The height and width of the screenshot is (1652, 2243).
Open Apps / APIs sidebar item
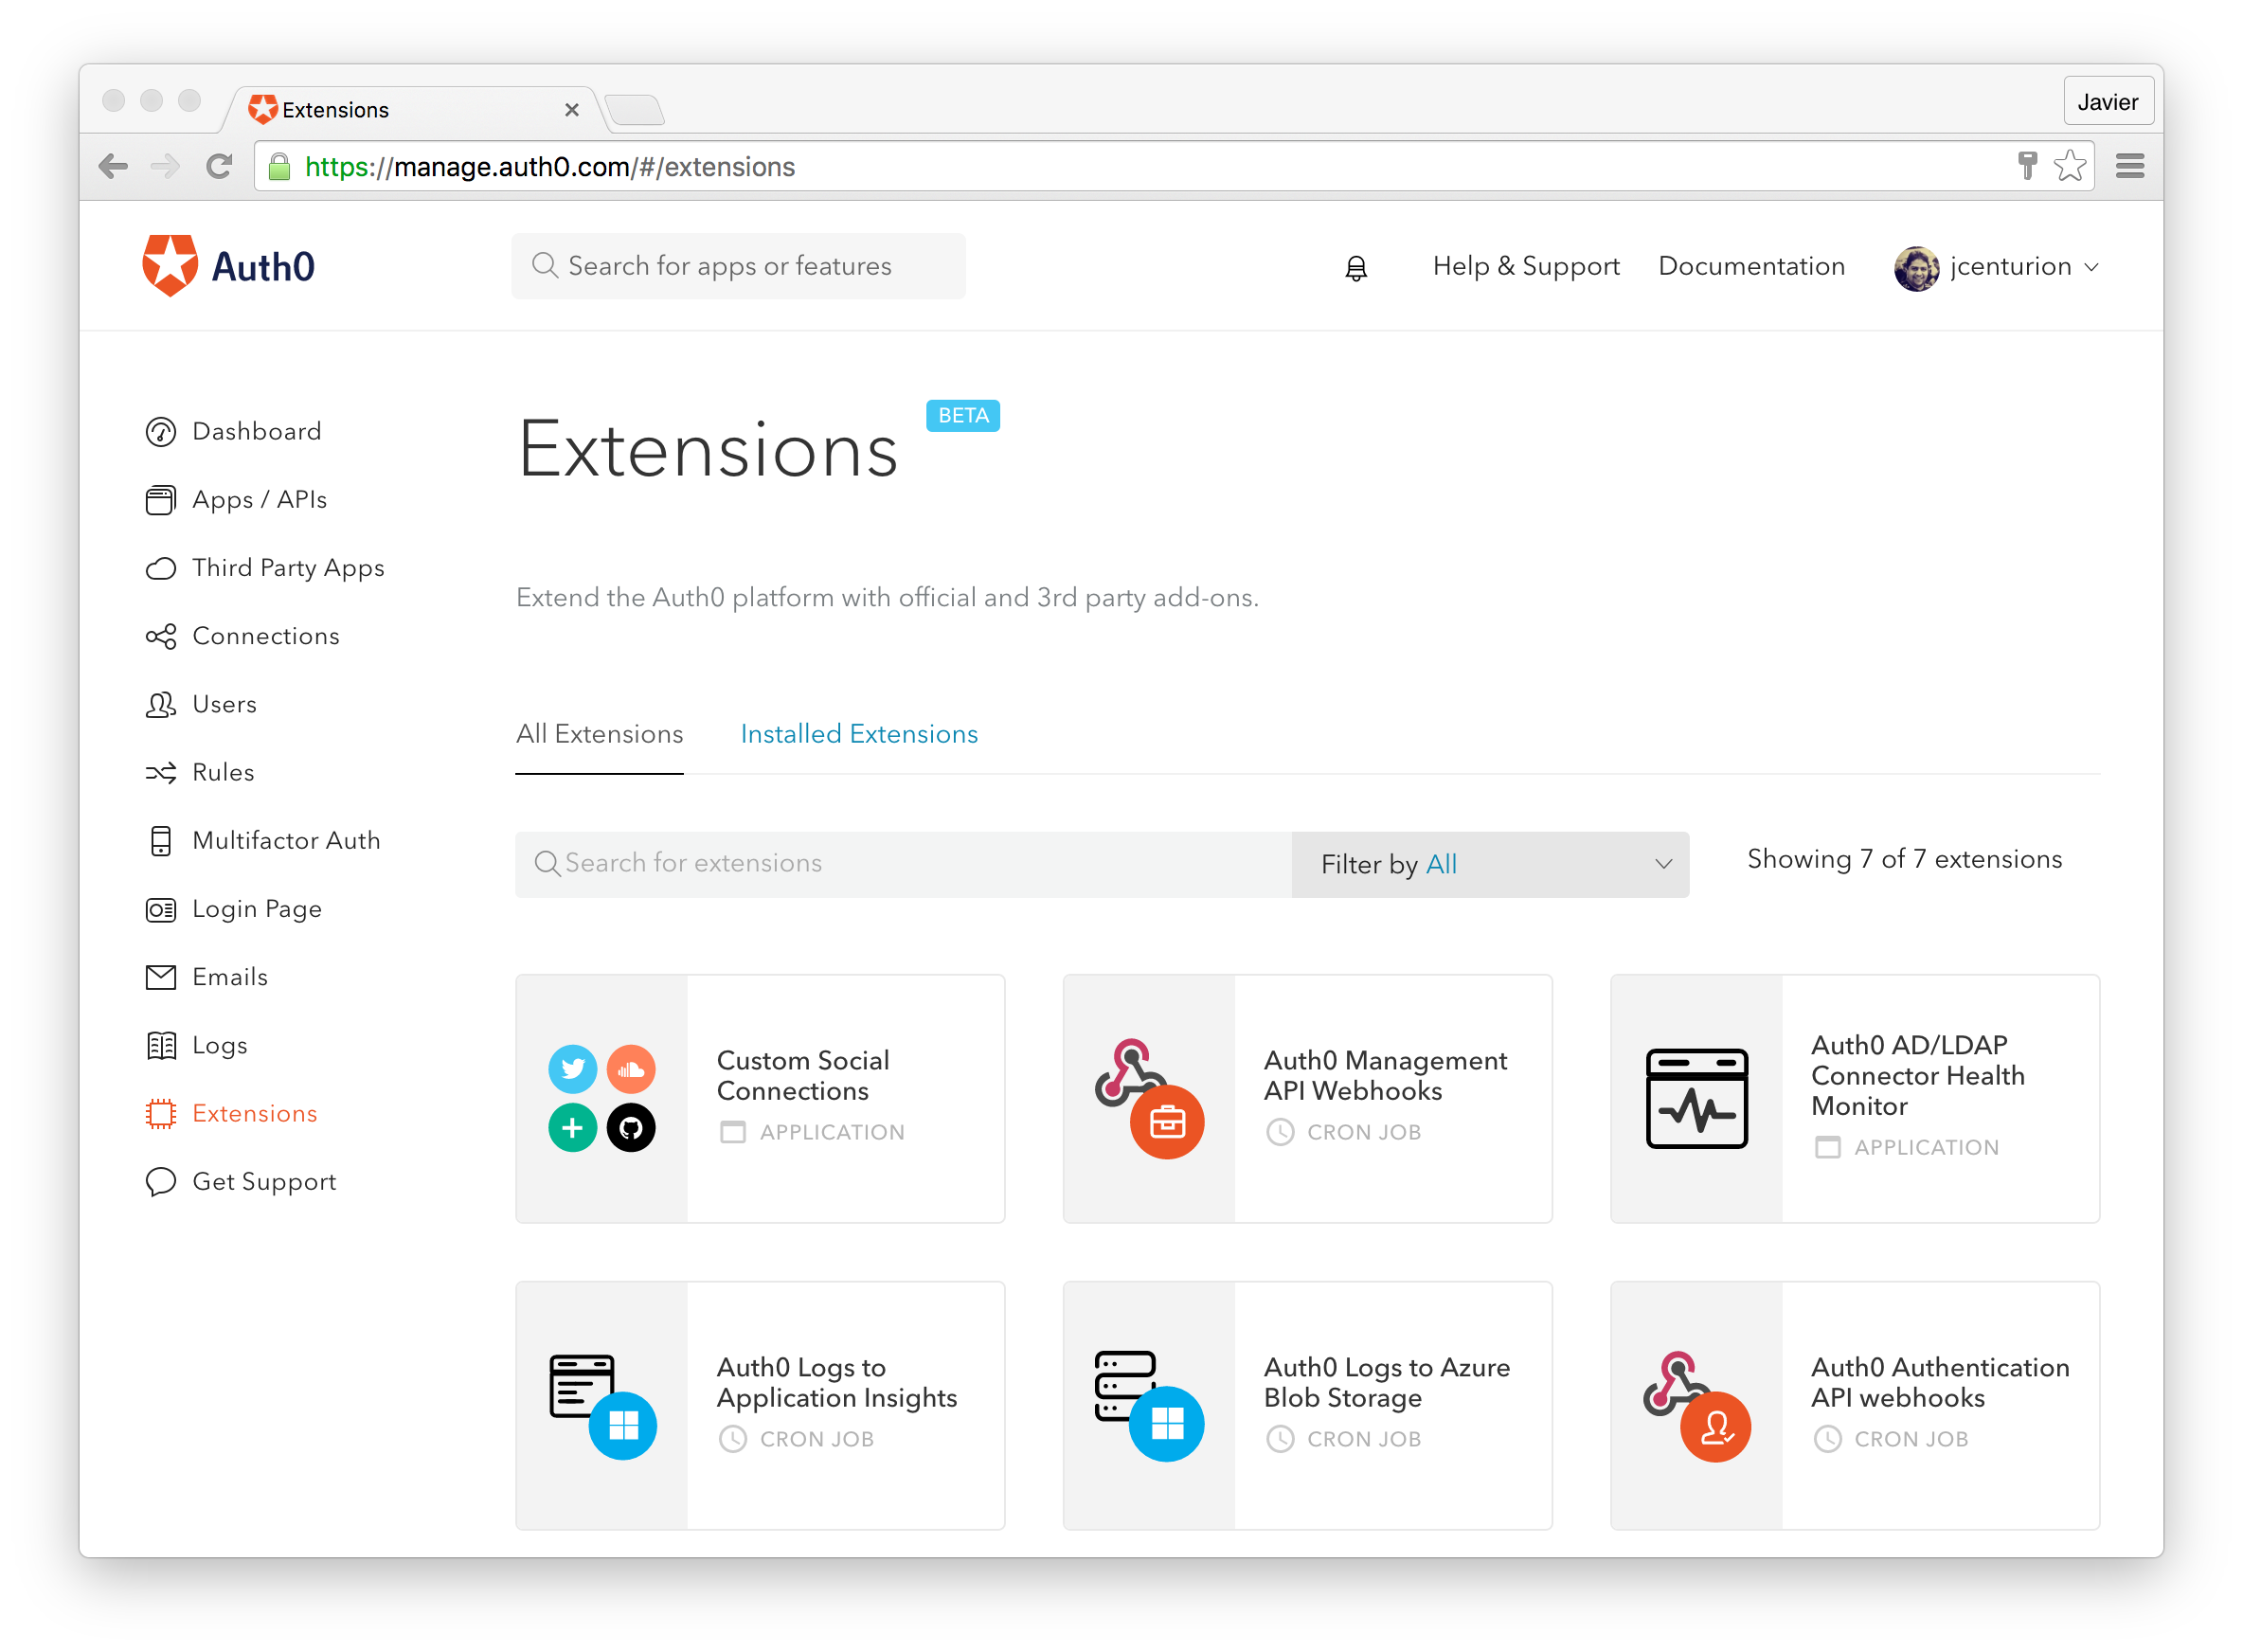(259, 500)
